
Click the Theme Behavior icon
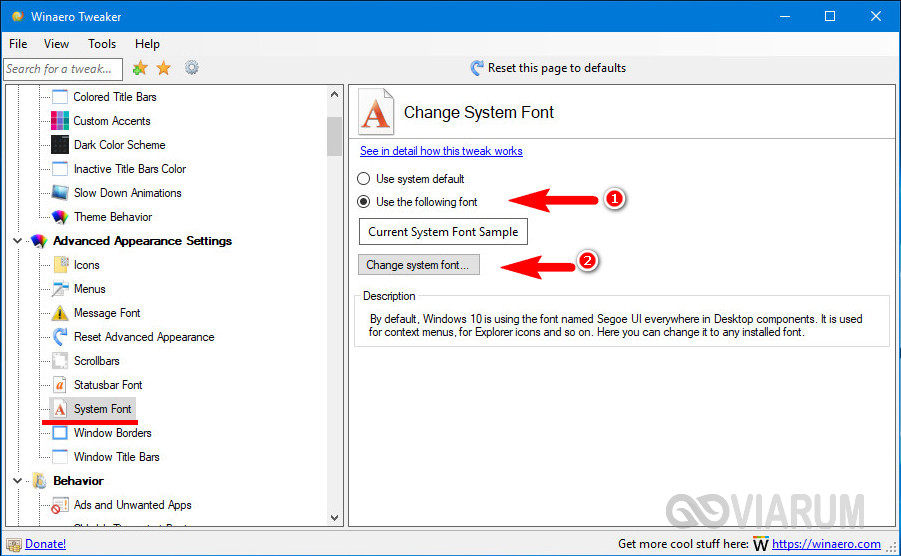pyautogui.click(x=60, y=217)
